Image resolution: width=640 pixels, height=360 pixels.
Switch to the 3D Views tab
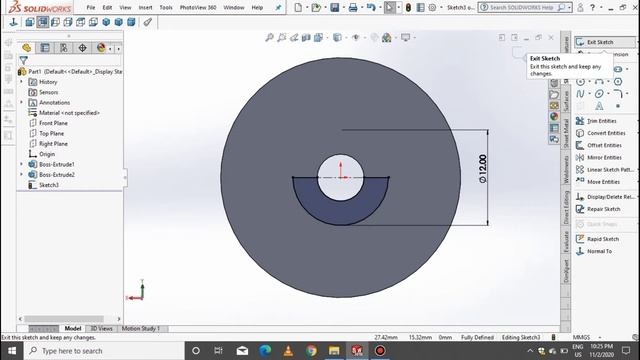tap(101, 329)
